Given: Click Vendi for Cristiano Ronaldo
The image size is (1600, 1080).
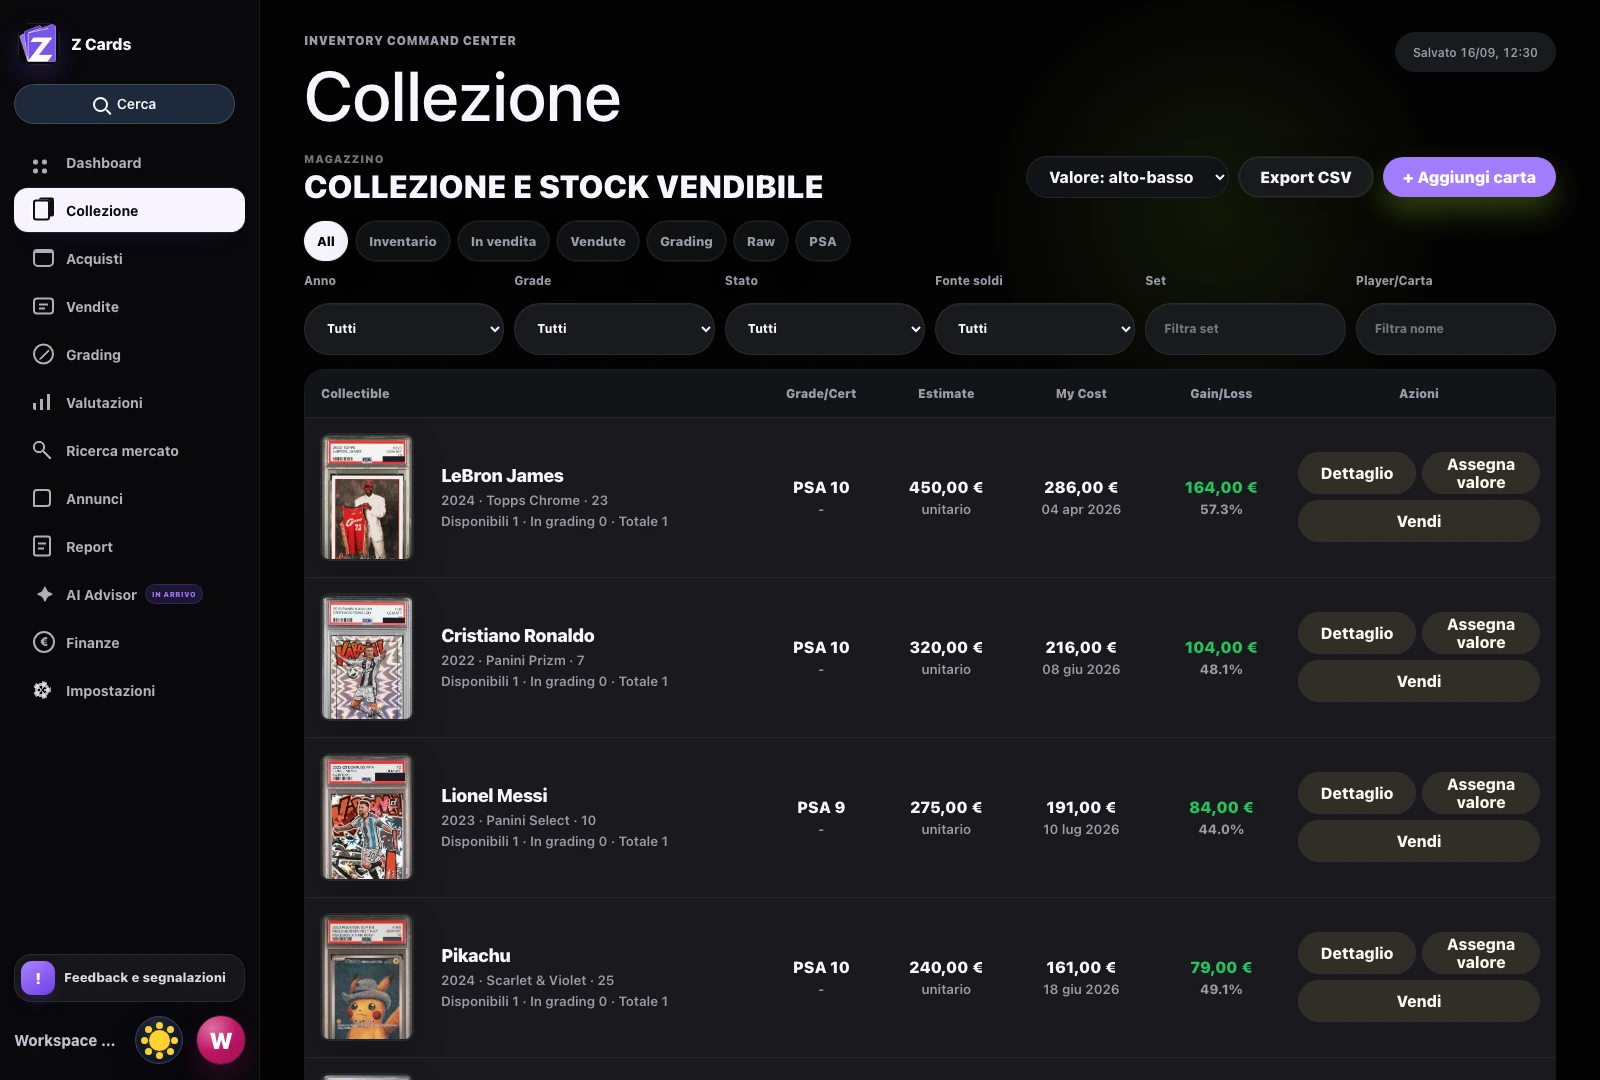Looking at the screenshot, I should pyautogui.click(x=1419, y=681).
